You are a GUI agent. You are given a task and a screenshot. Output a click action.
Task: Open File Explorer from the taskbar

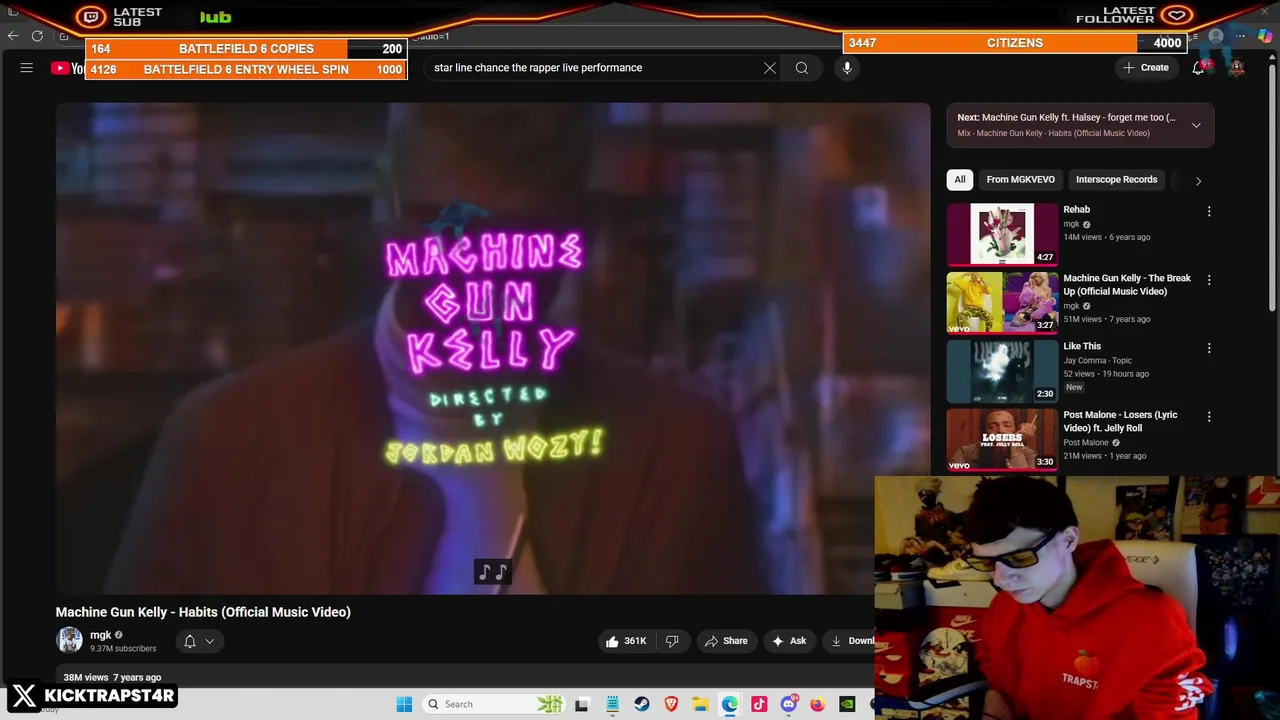coord(700,704)
